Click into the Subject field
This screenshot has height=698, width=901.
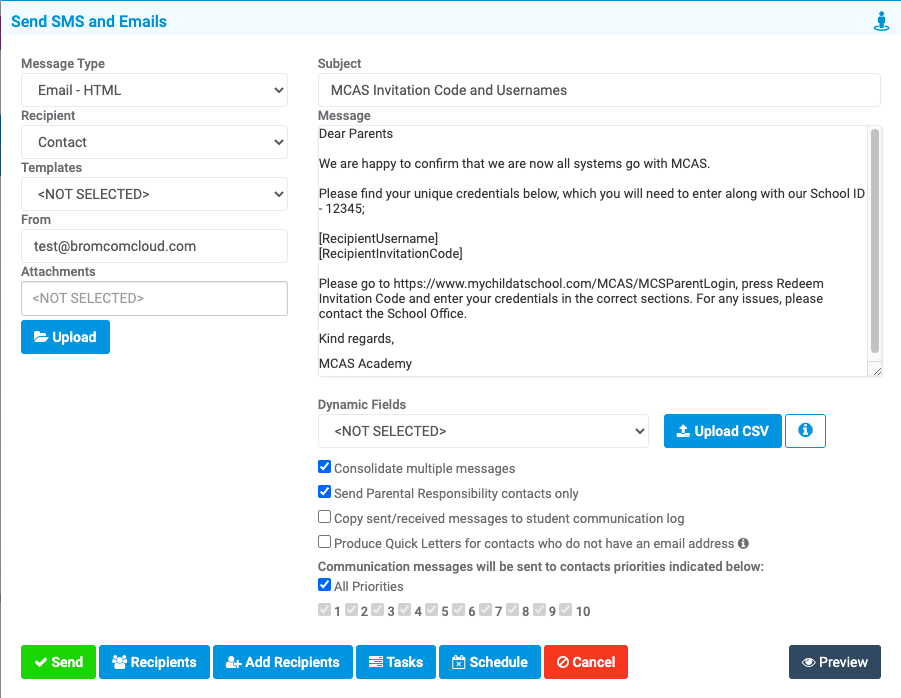[x=599, y=90]
